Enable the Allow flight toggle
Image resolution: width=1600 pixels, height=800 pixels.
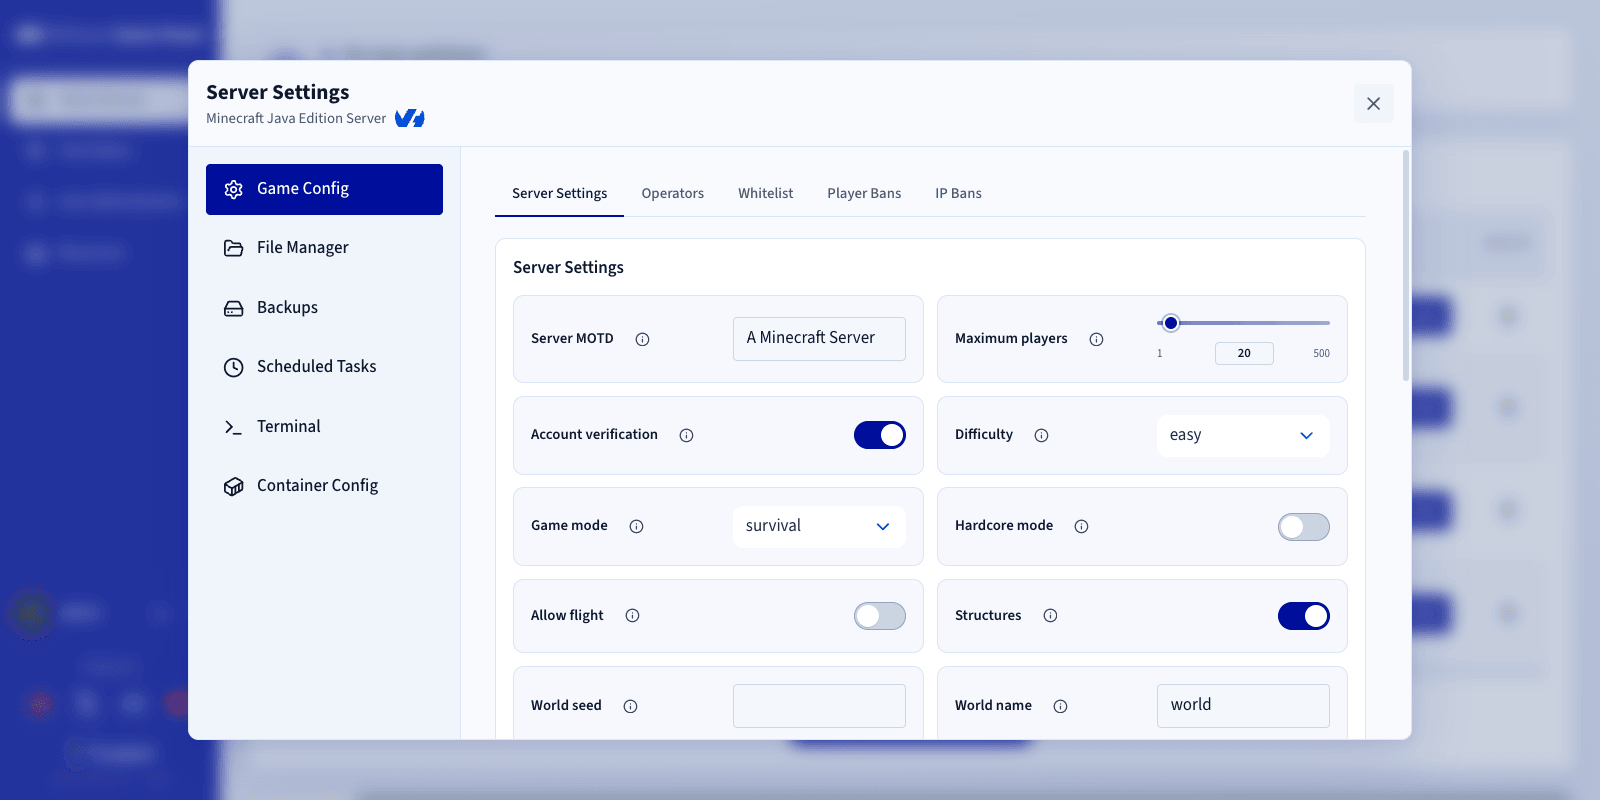click(880, 616)
